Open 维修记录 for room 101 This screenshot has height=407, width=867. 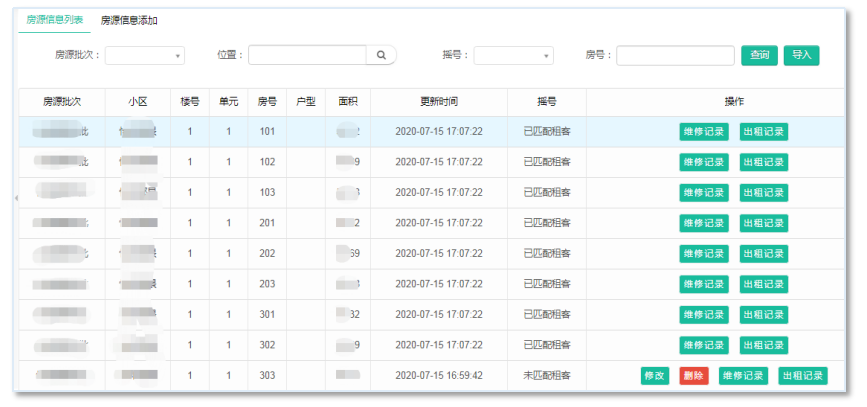[704, 131]
